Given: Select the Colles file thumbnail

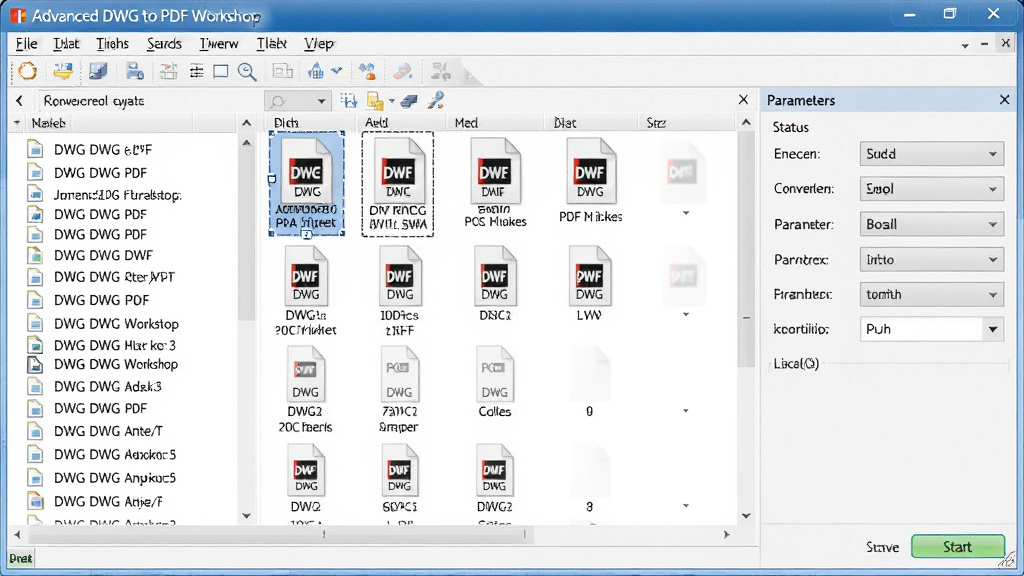Looking at the screenshot, I should pyautogui.click(x=494, y=383).
